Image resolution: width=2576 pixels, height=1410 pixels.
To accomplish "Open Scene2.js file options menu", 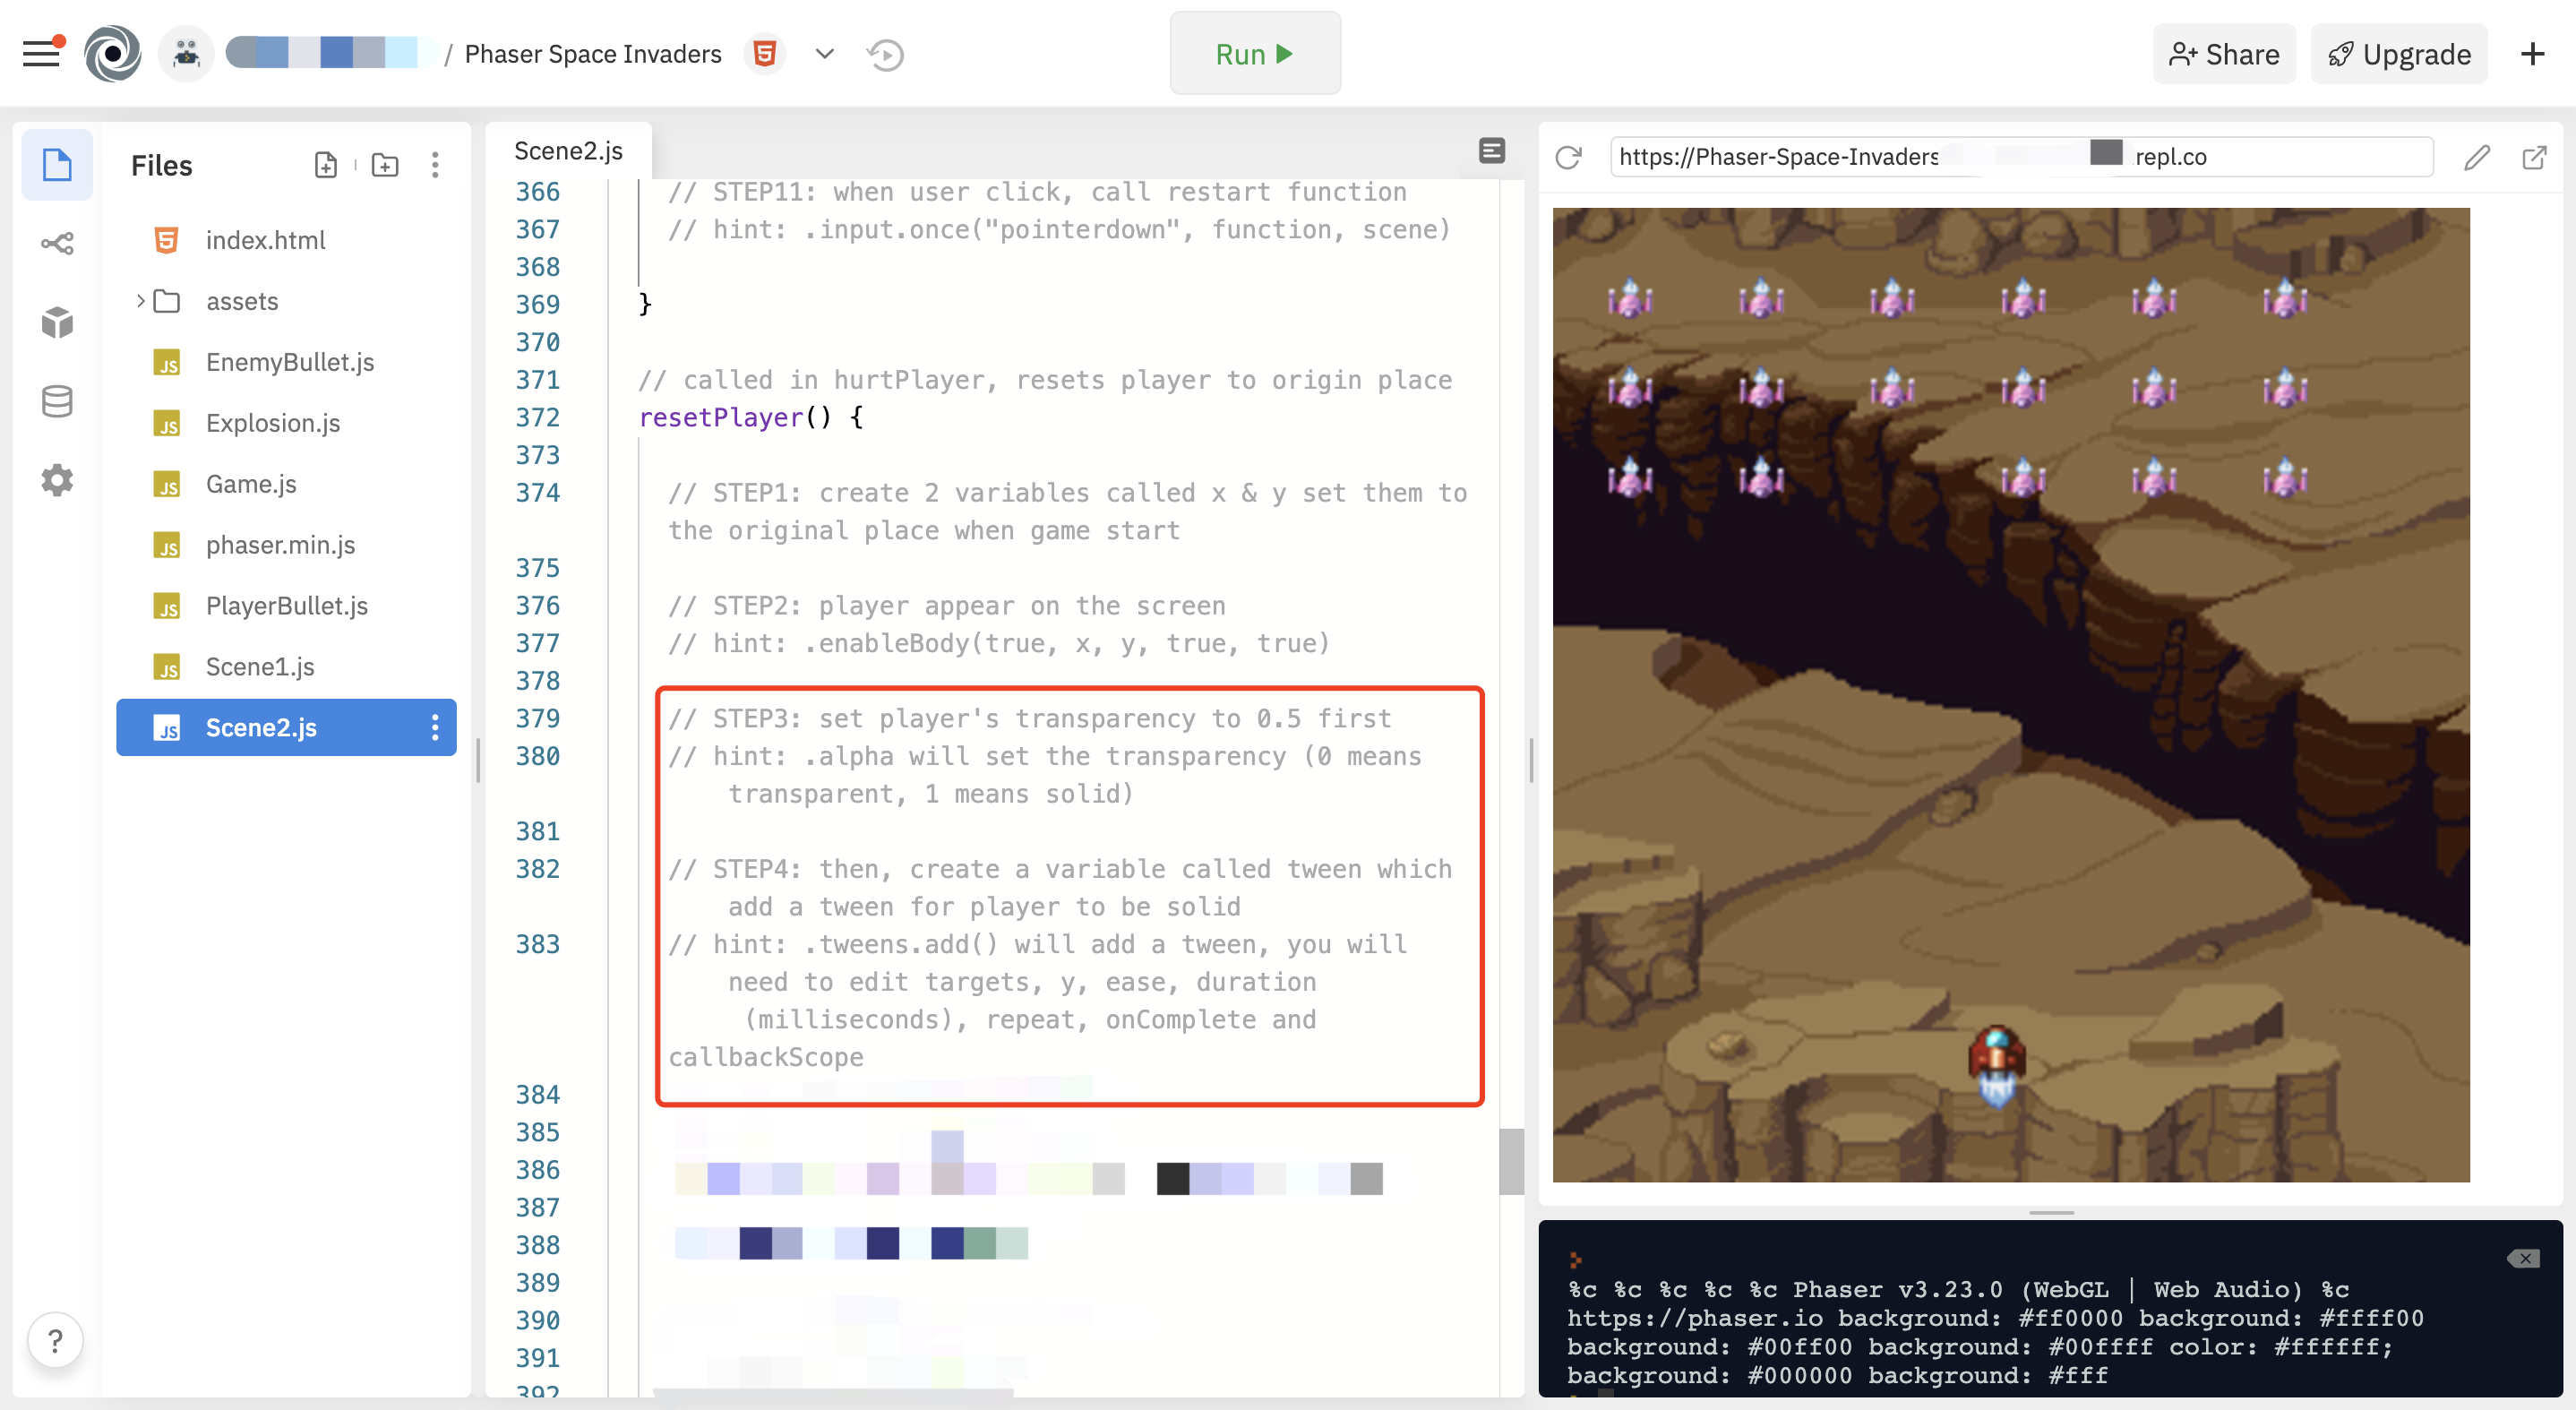I will point(435,727).
